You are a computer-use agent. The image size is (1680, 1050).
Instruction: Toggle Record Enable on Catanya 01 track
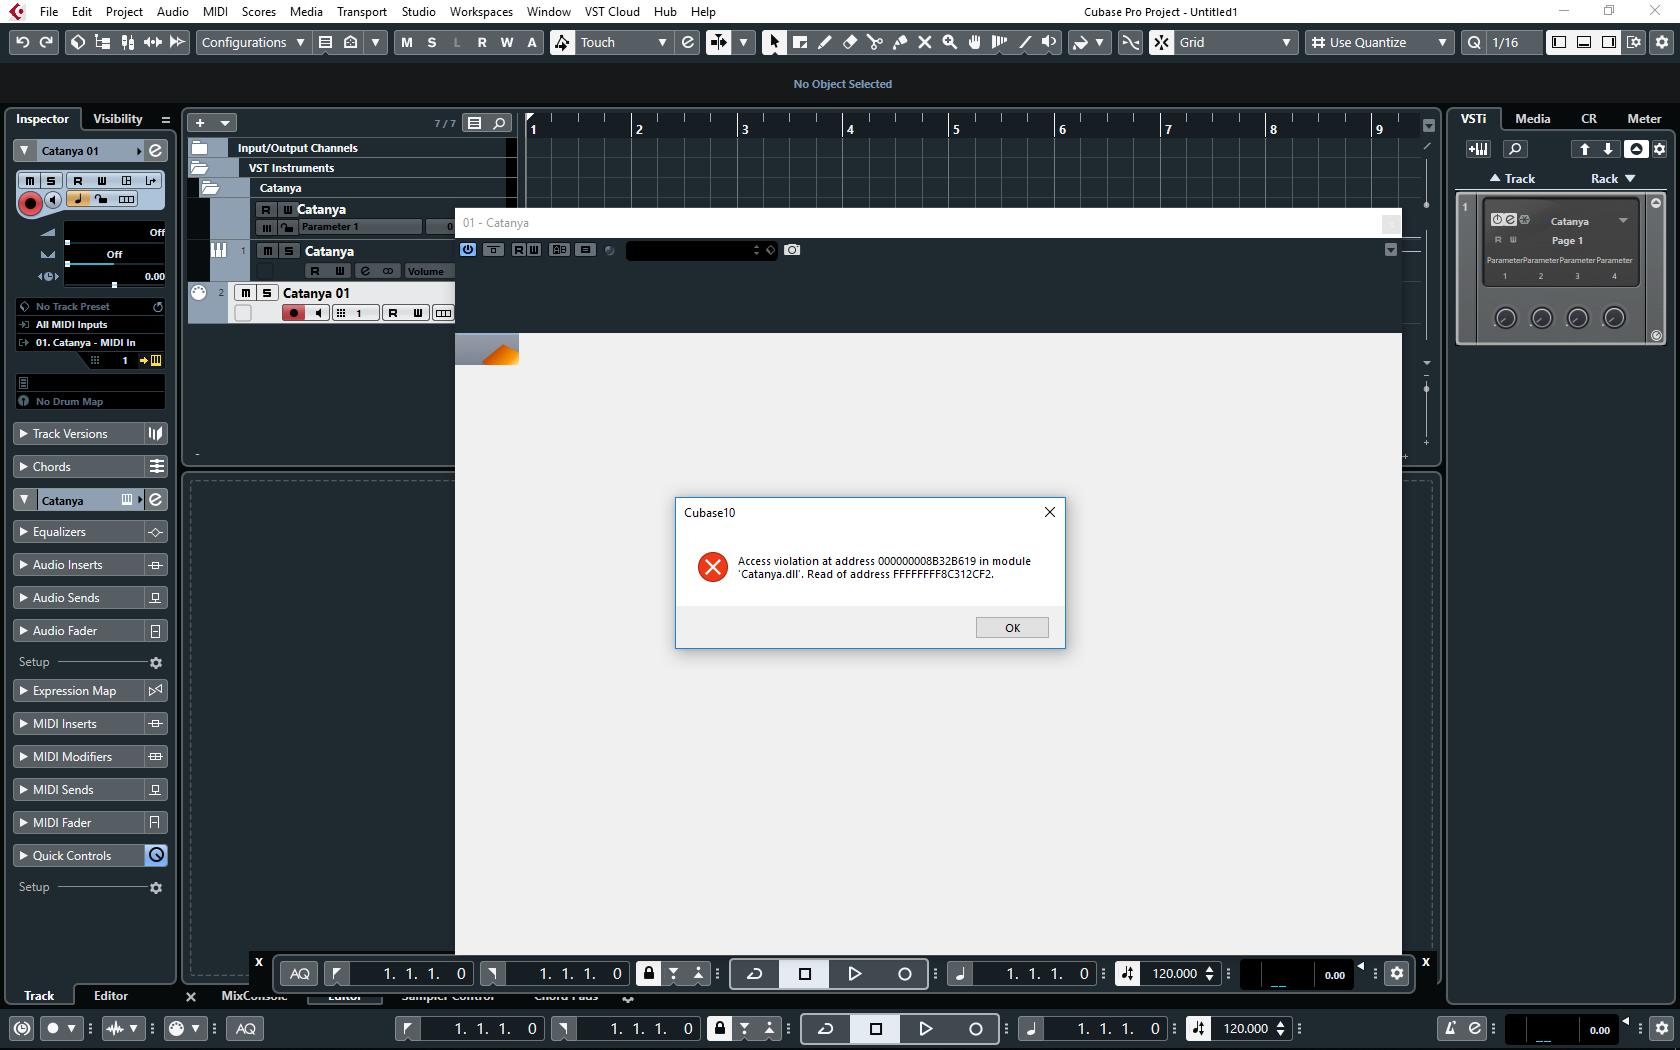click(x=293, y=313)
